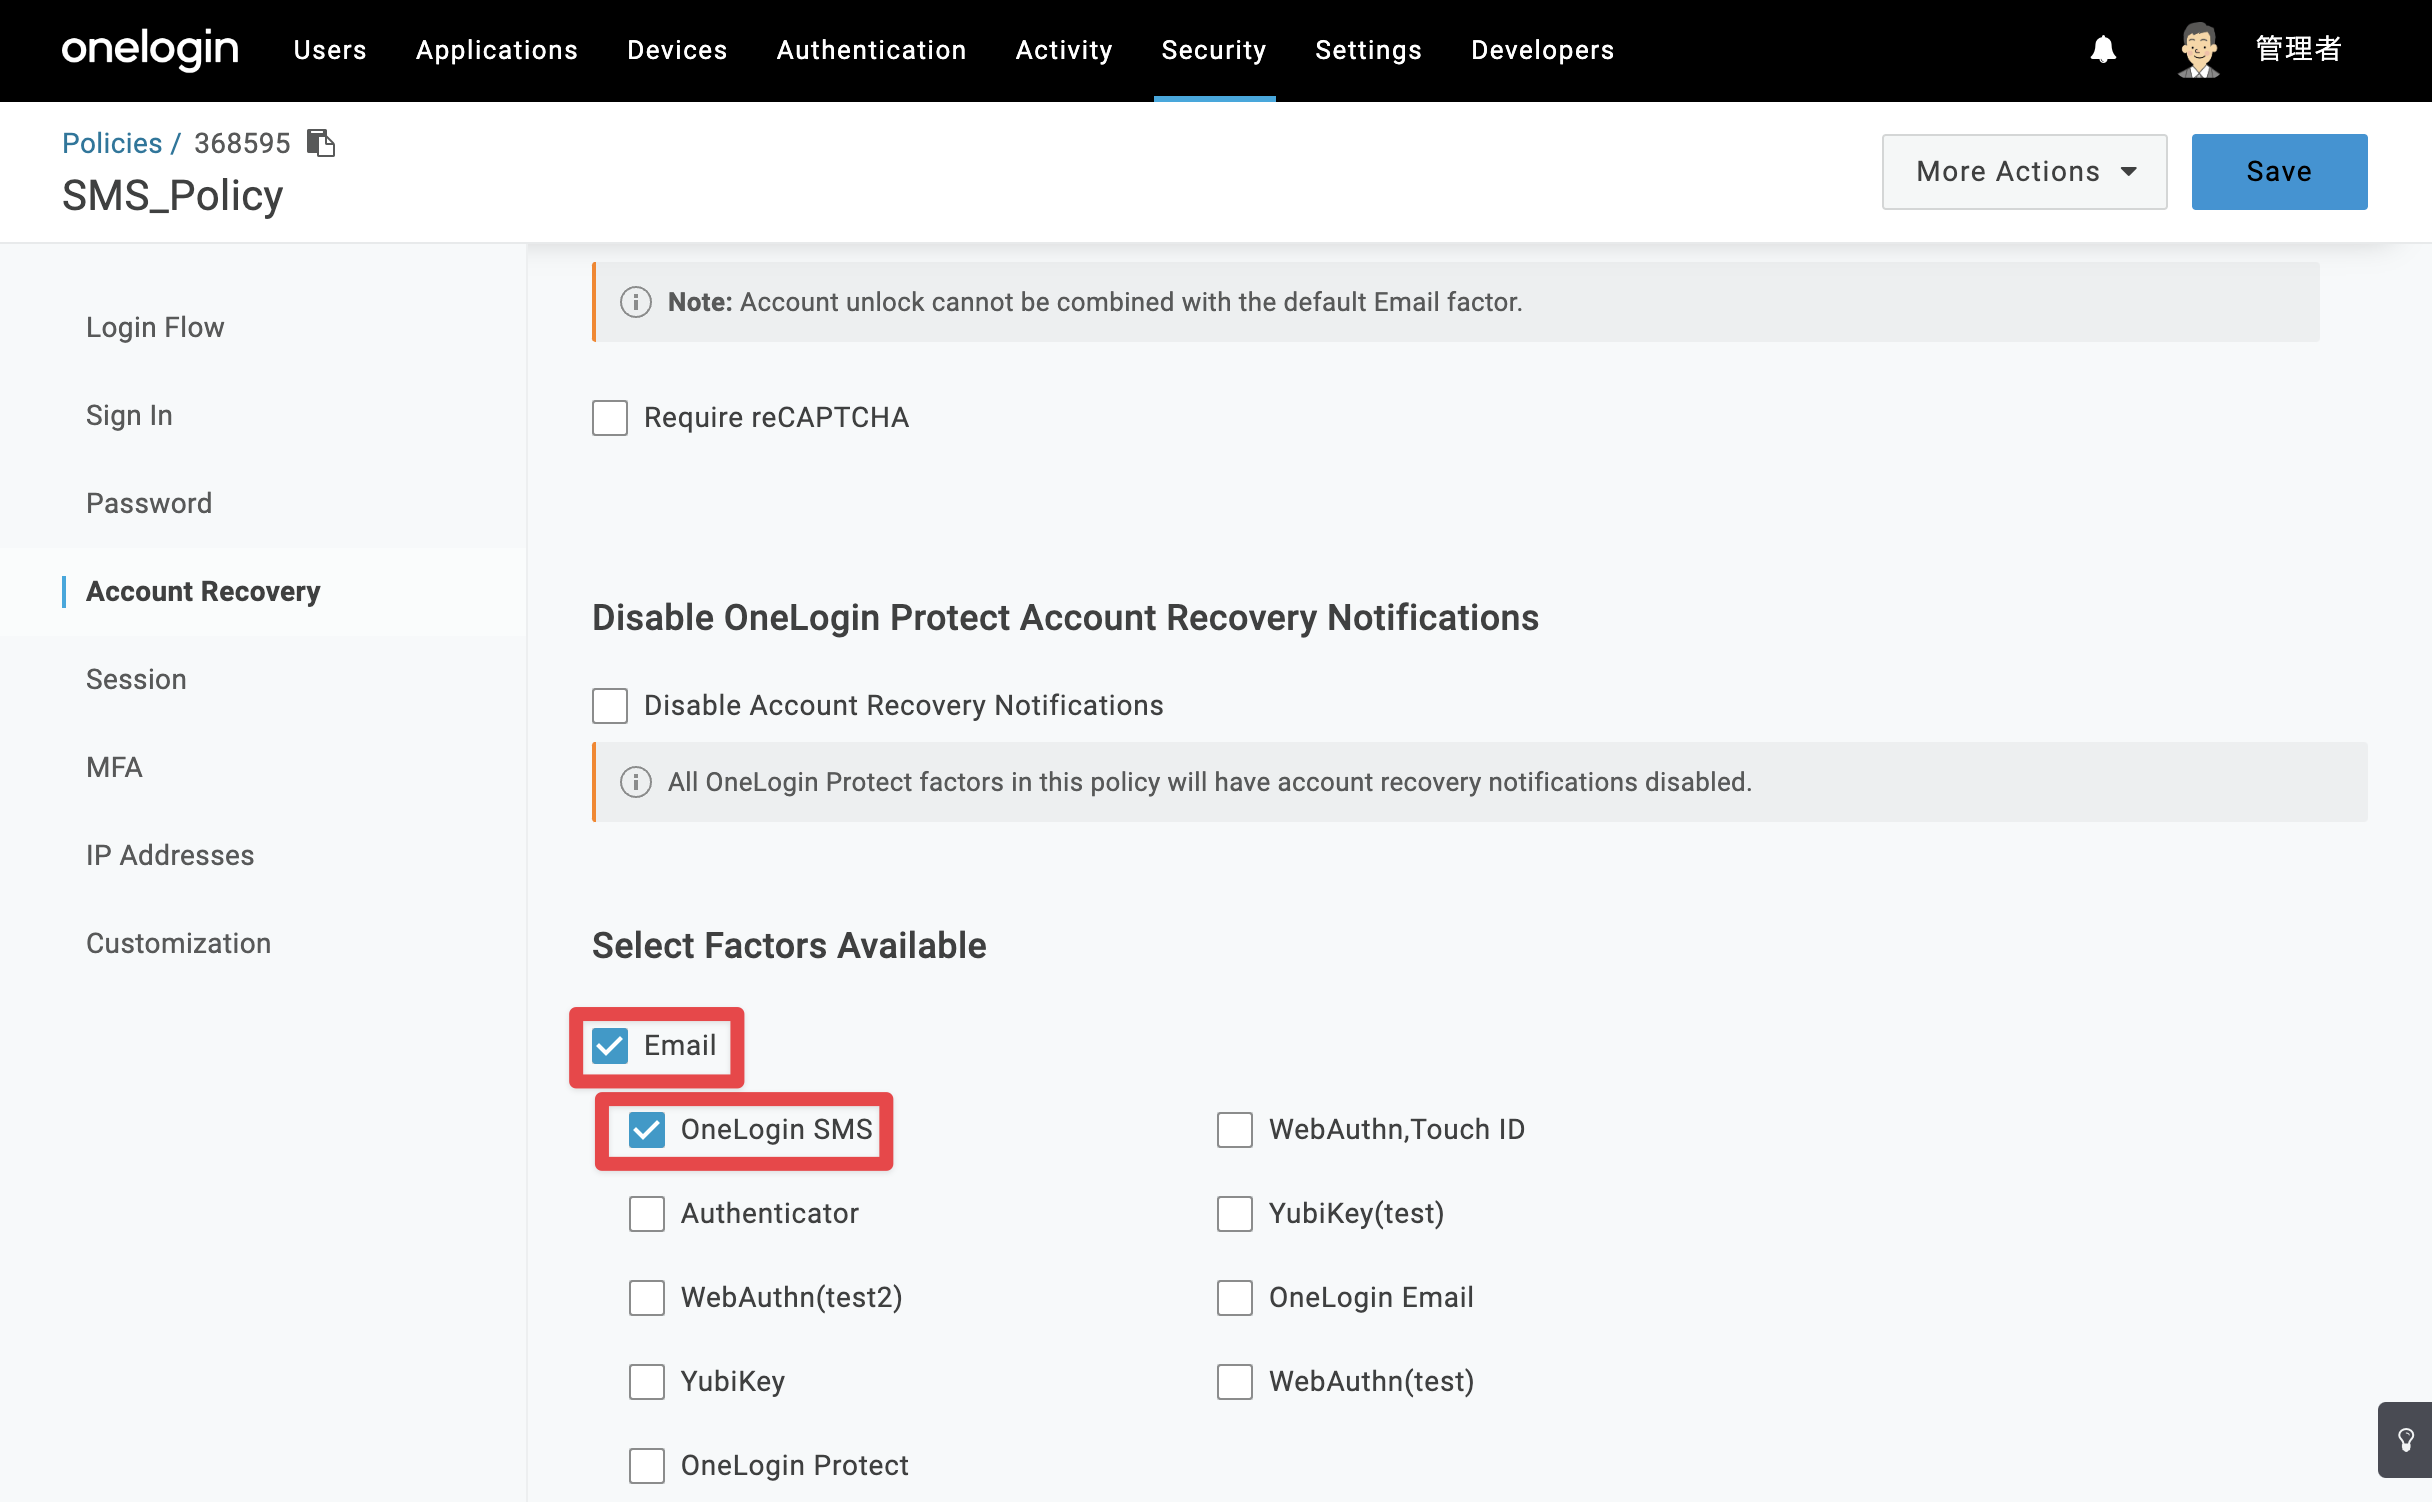Uncheck the OneLogin SMS factor

point(647,1130)
